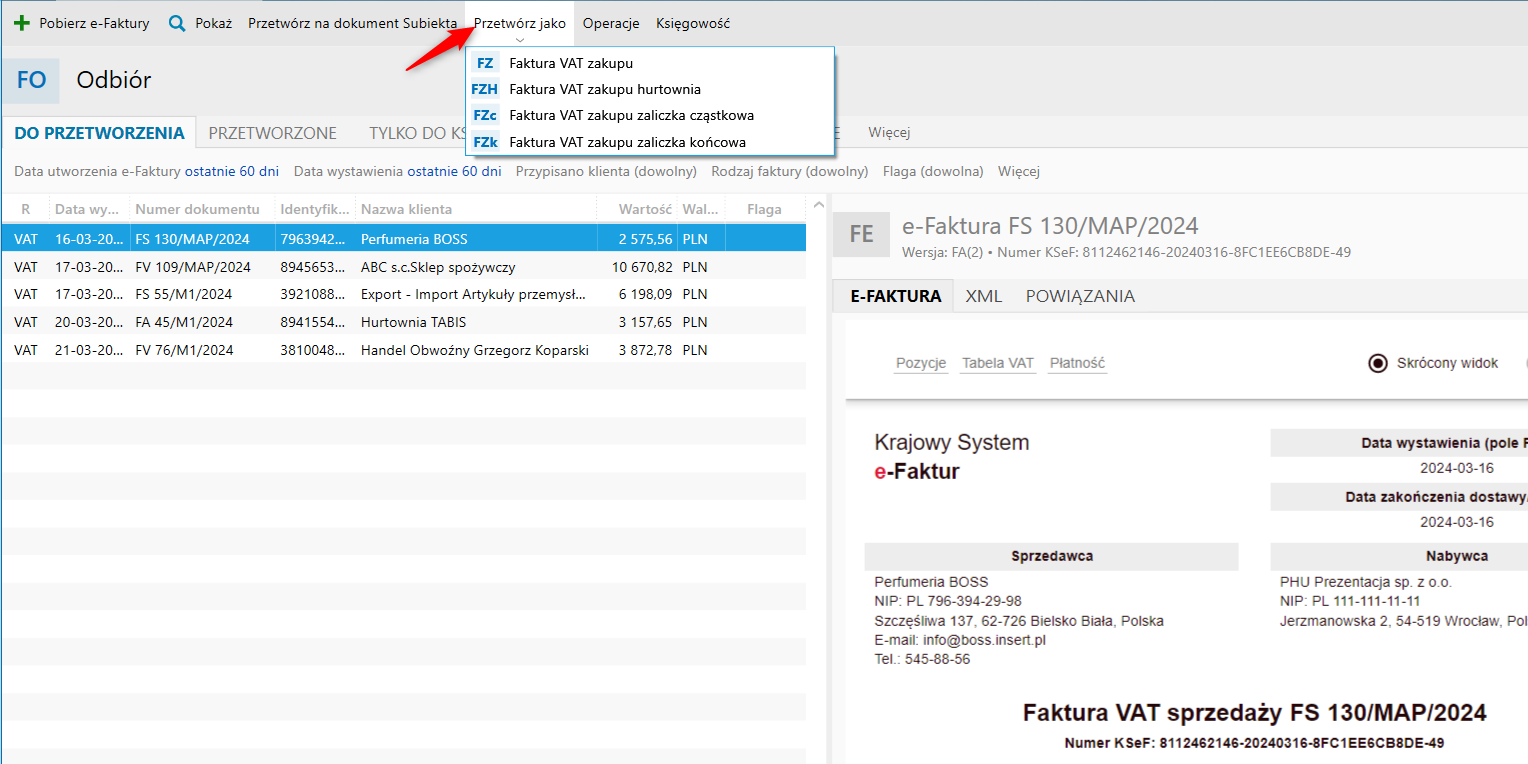Click the buyer NIP PL 111-111-11-11

coord(1350,601)
